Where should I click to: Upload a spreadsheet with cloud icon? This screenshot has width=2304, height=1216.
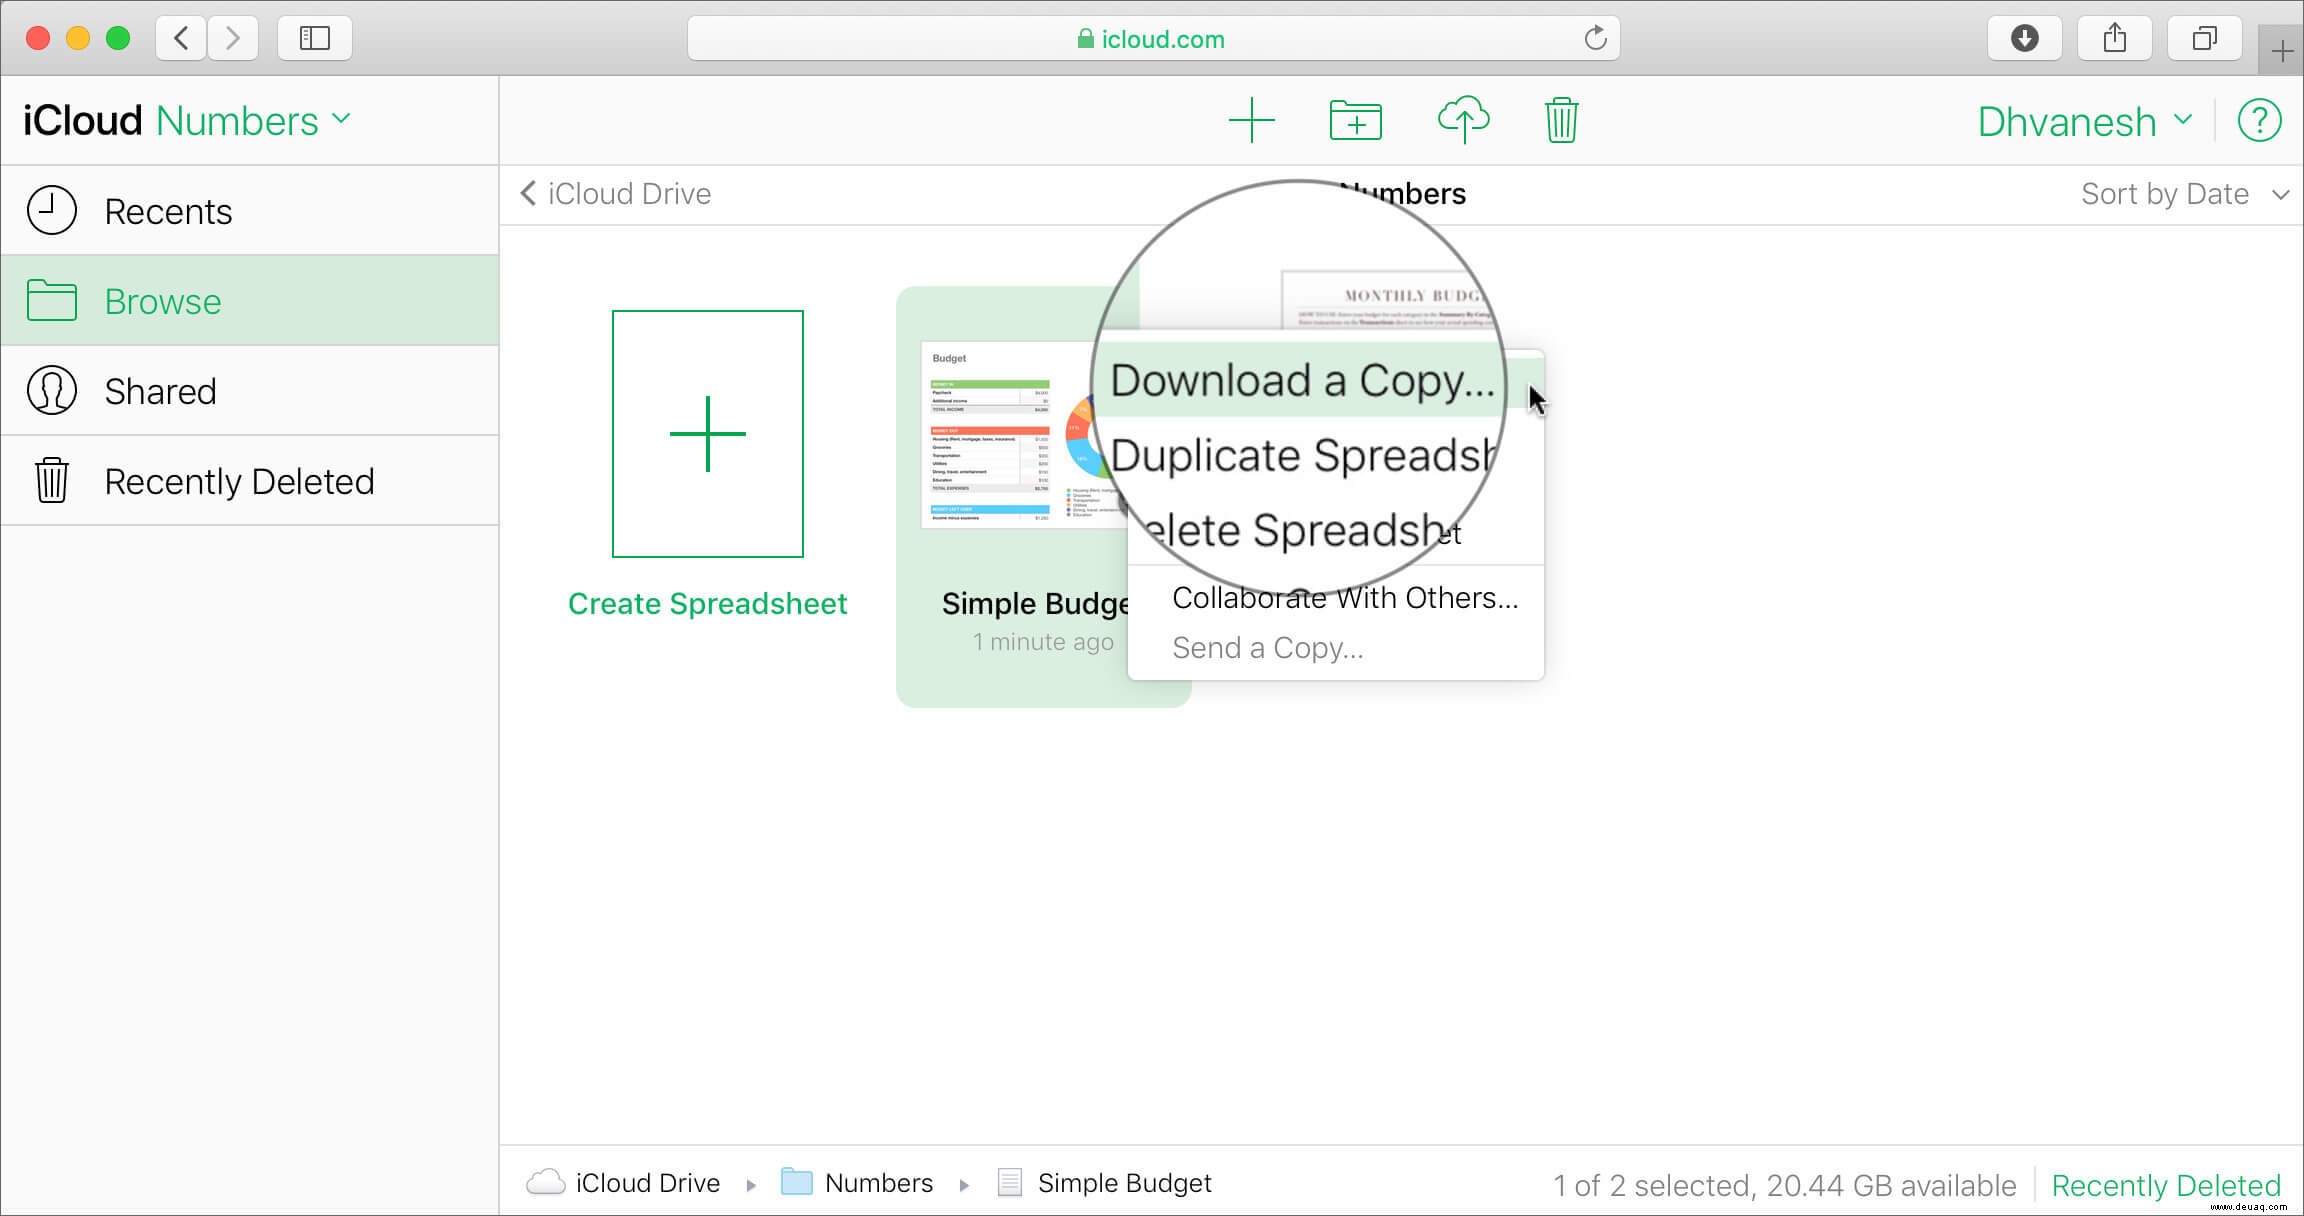pyautogui.click(x=1463, y=121)
